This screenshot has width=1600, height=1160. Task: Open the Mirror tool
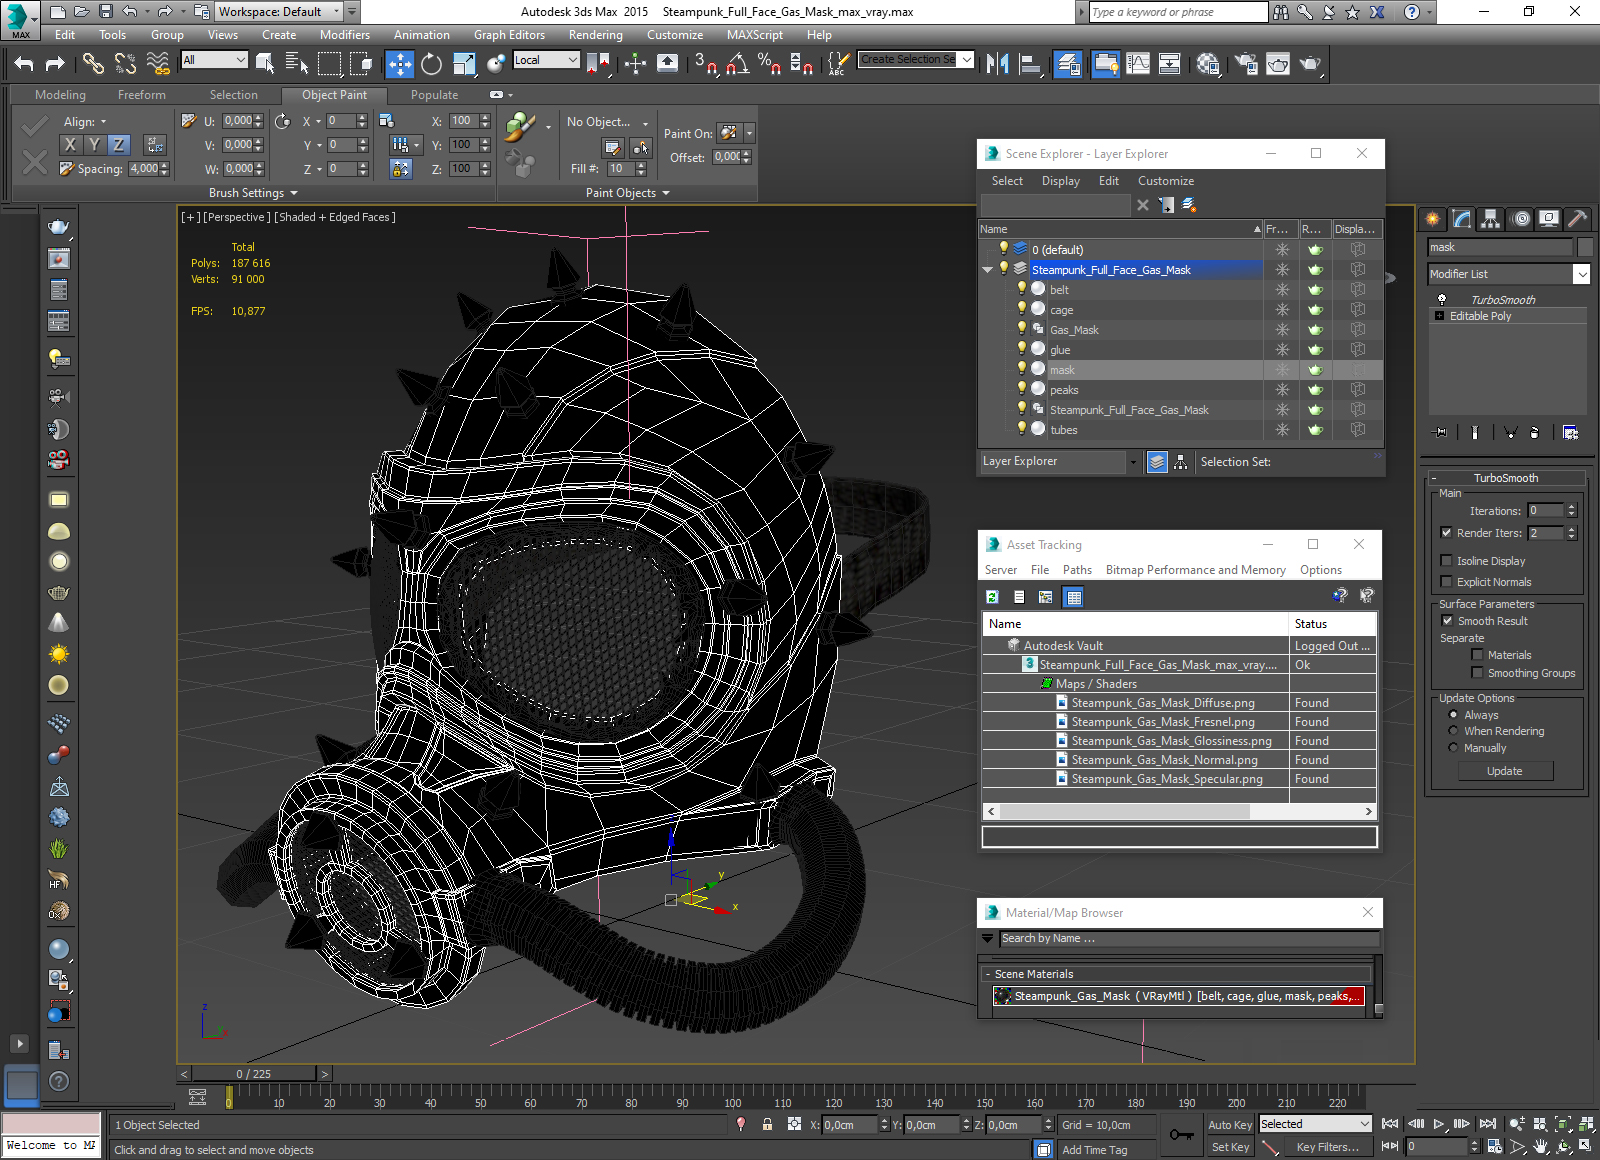click(x=997, y=64)
